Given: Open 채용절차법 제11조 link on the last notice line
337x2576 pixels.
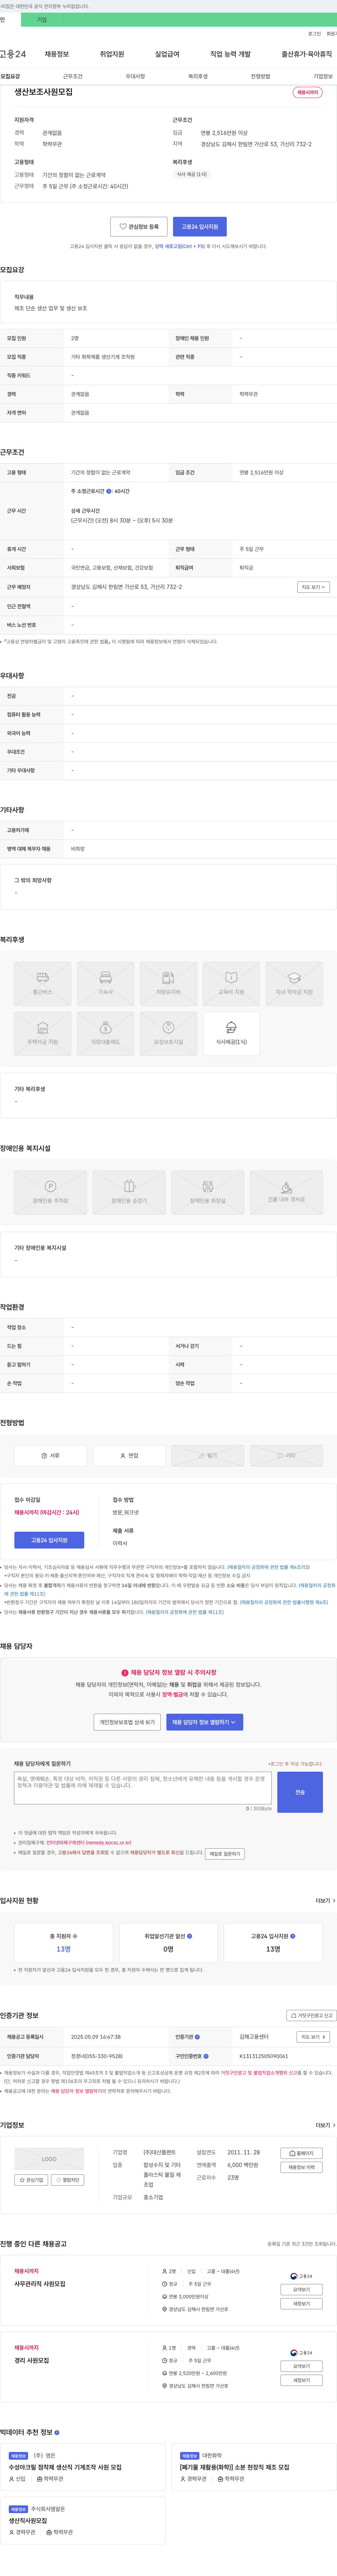Looking at the screenshot, I should [185, 1612].
